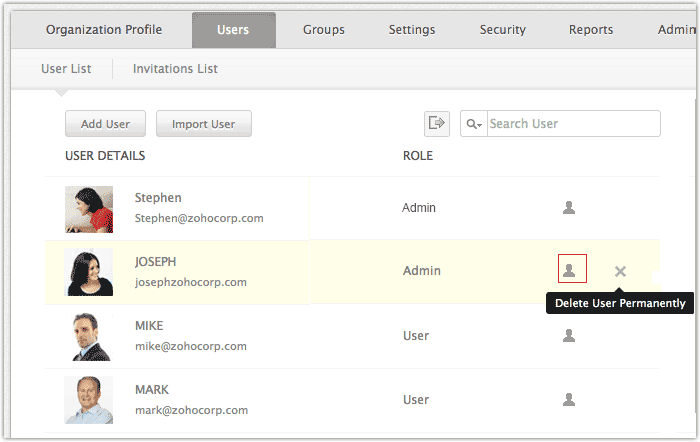The width and height of the screenshot is (700, 442).
Task: Switch to the Groups tab
Action: pos(324,30)
